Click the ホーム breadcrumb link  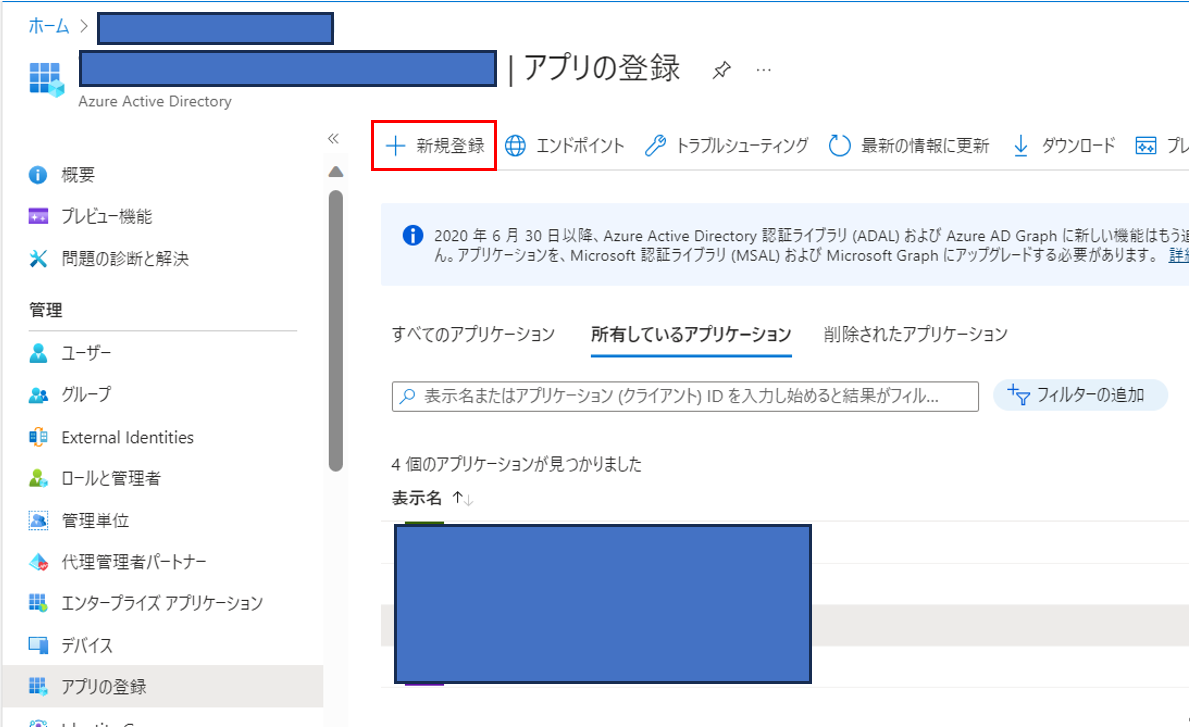point(49,27)
